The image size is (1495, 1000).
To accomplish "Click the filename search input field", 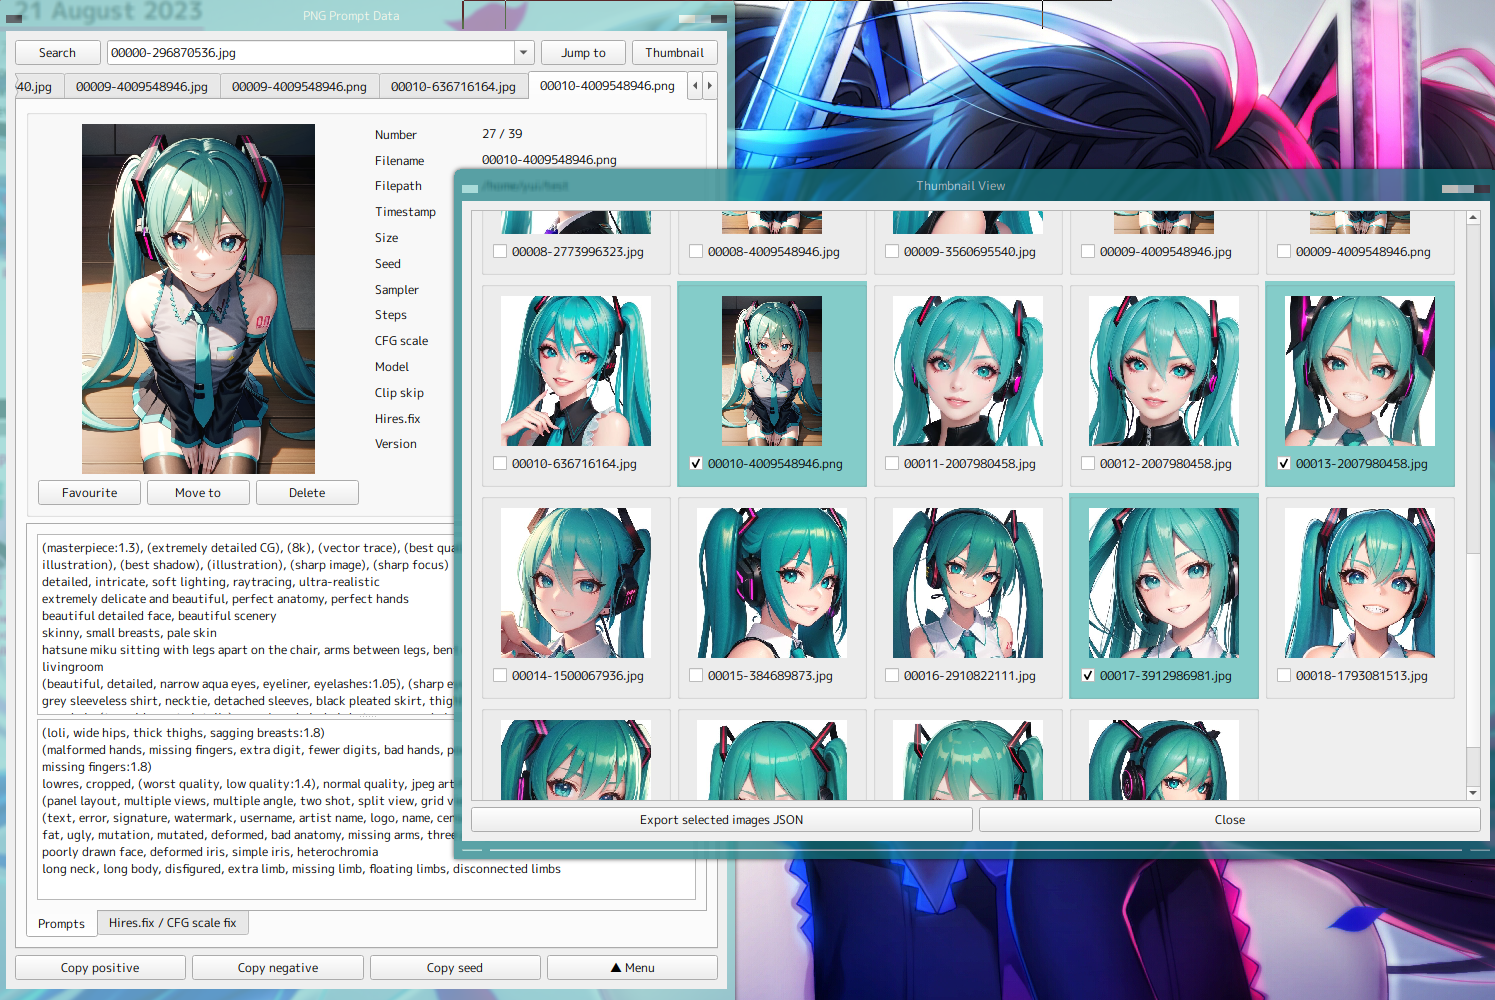I will click(x=310, y=53).
